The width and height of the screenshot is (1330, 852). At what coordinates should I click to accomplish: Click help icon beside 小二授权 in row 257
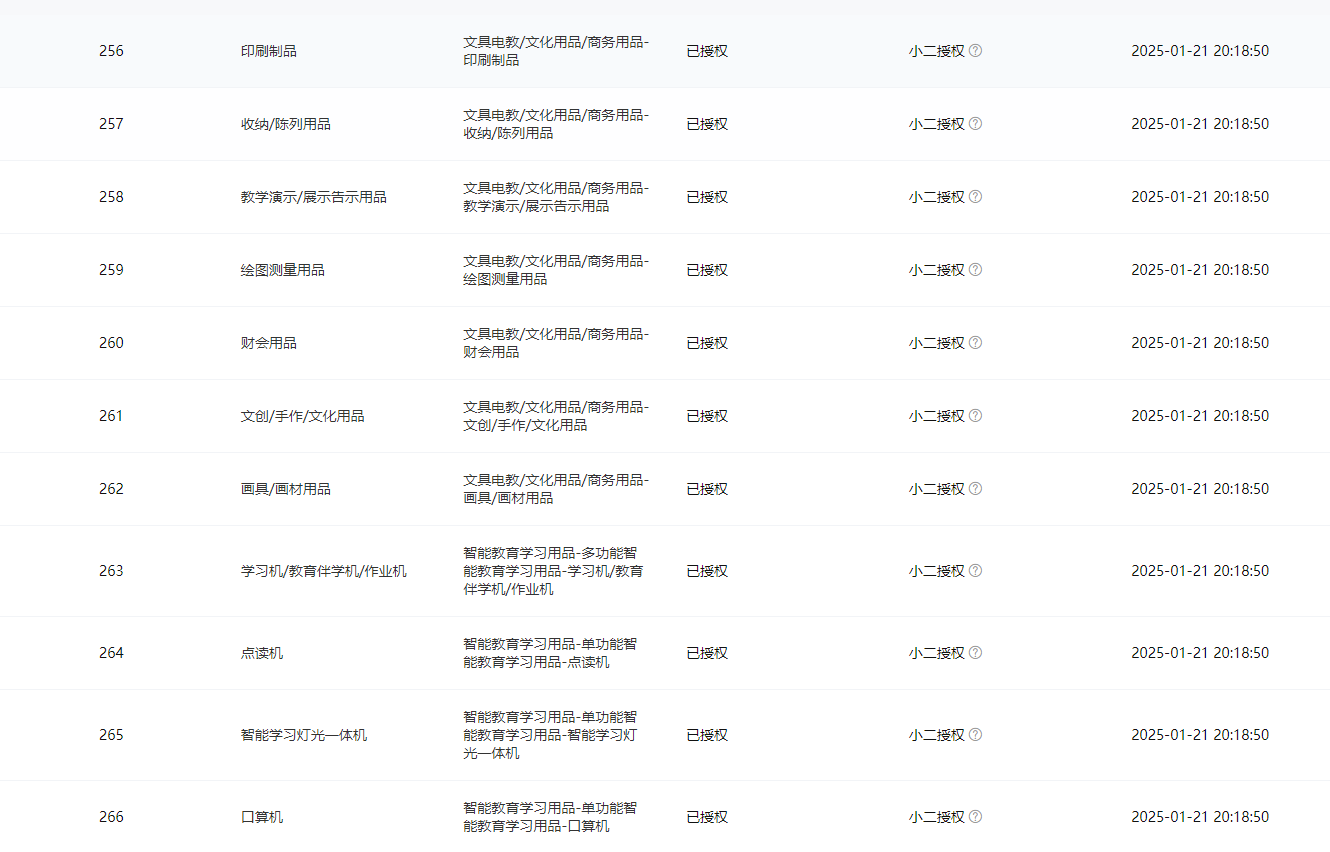pyautogui.click(x=975, y=124)
